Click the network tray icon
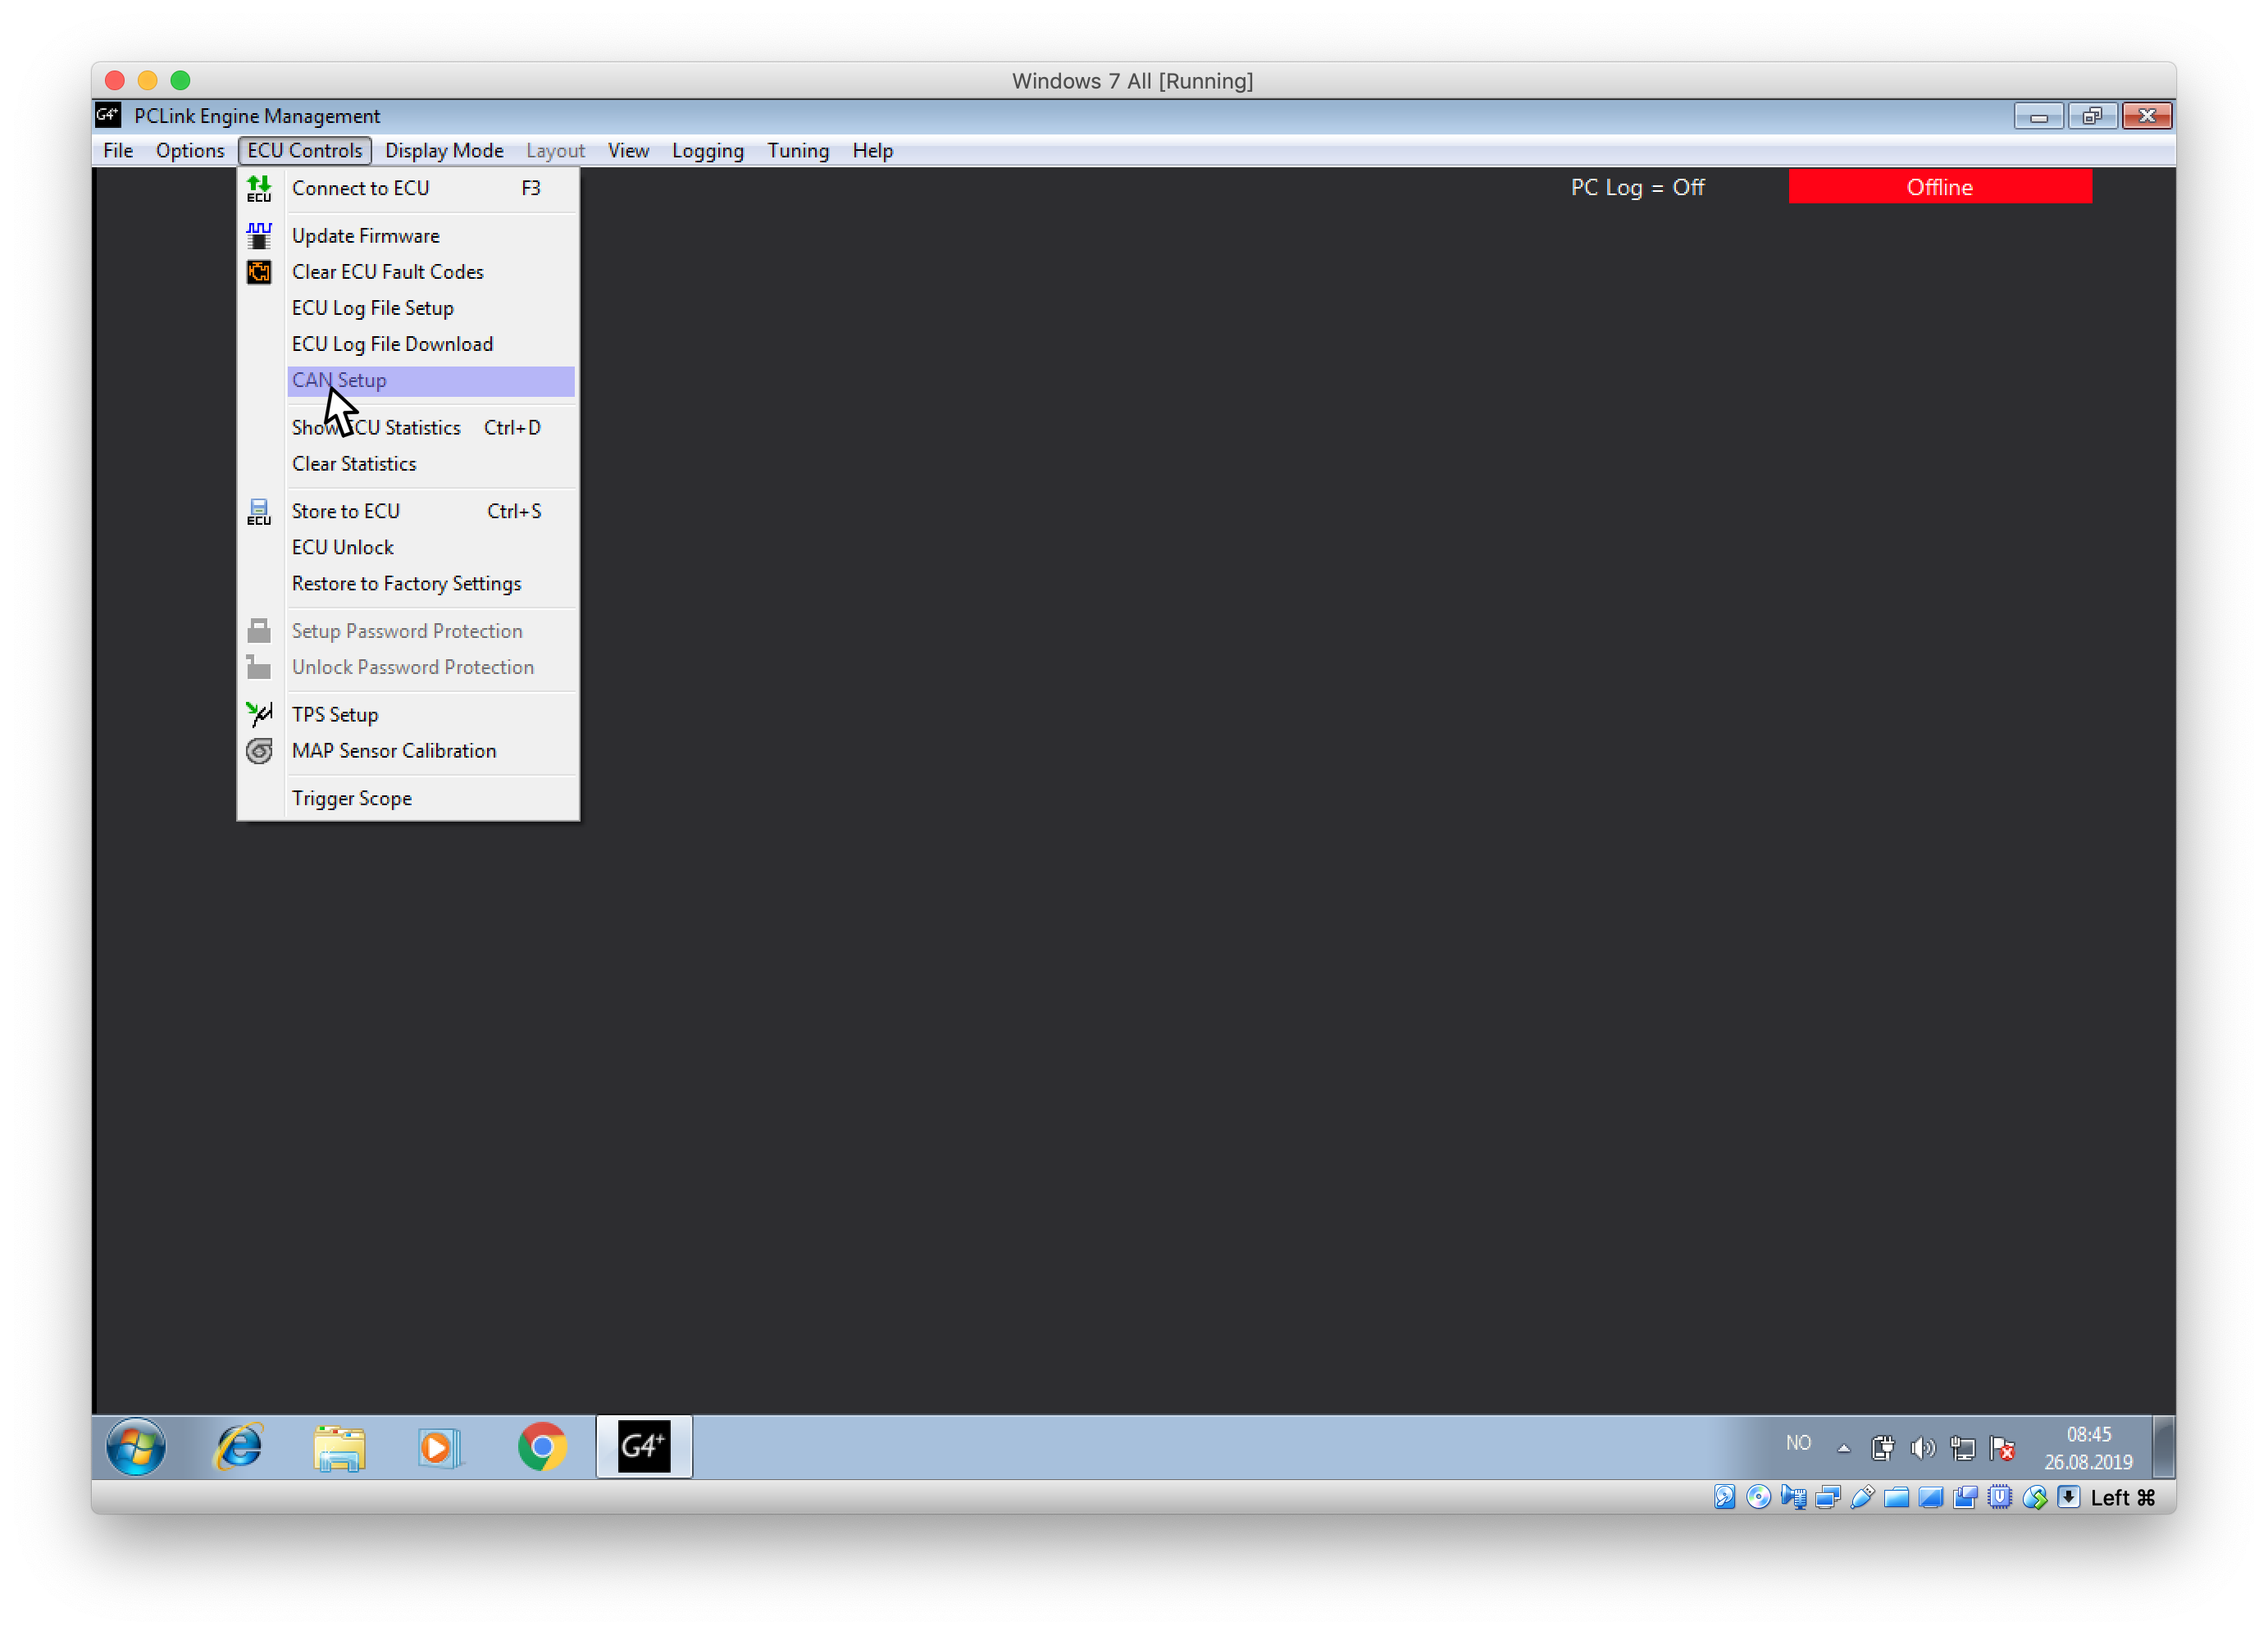2268x1635 pixels. tap(1962, 1447)
